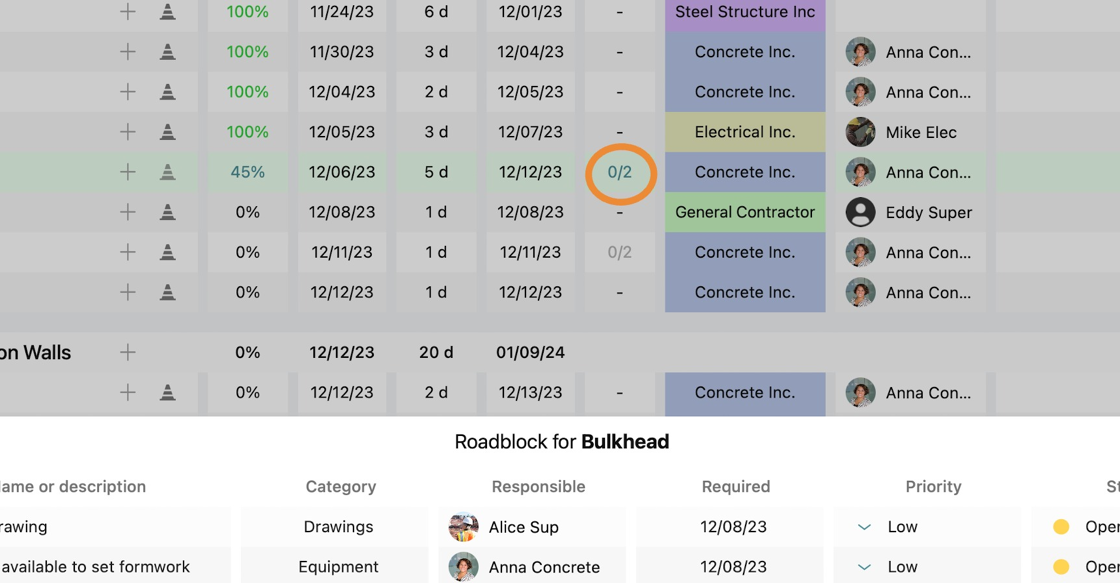Image resolution: width=1120 pixels, height=583 pixels.
Task: Click the 45% progress value
Action: [247, 172]
